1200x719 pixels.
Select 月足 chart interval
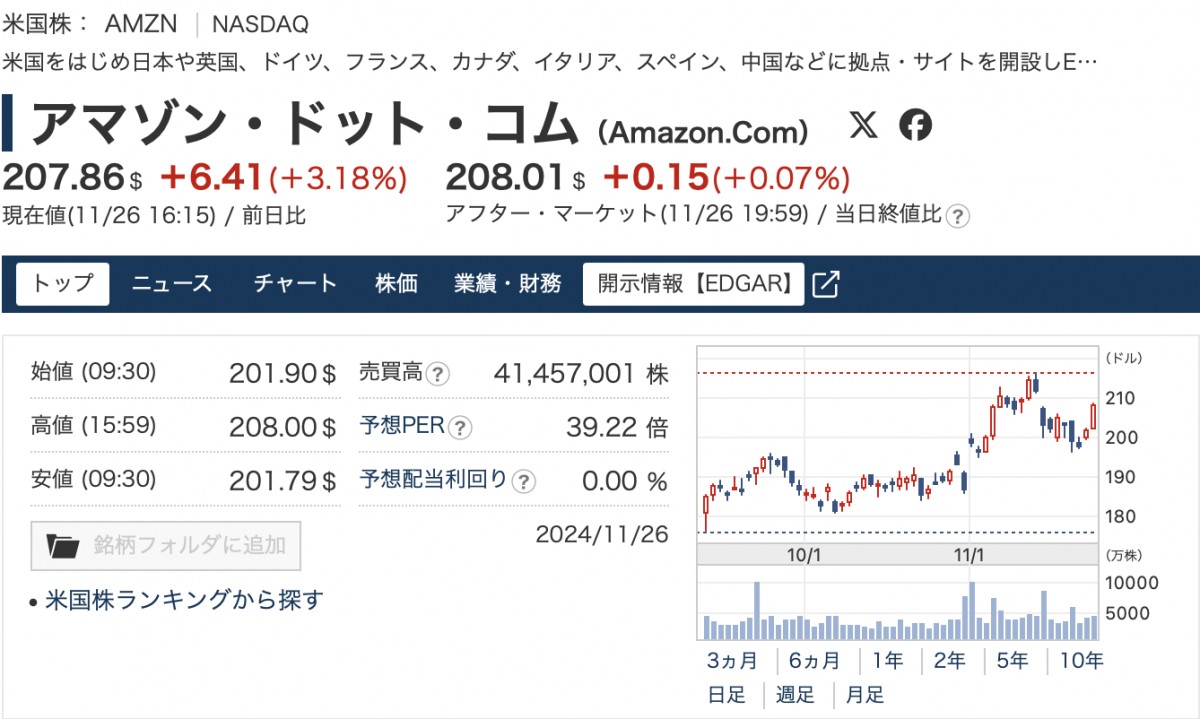pyautogui.click(x=864, y=695)
